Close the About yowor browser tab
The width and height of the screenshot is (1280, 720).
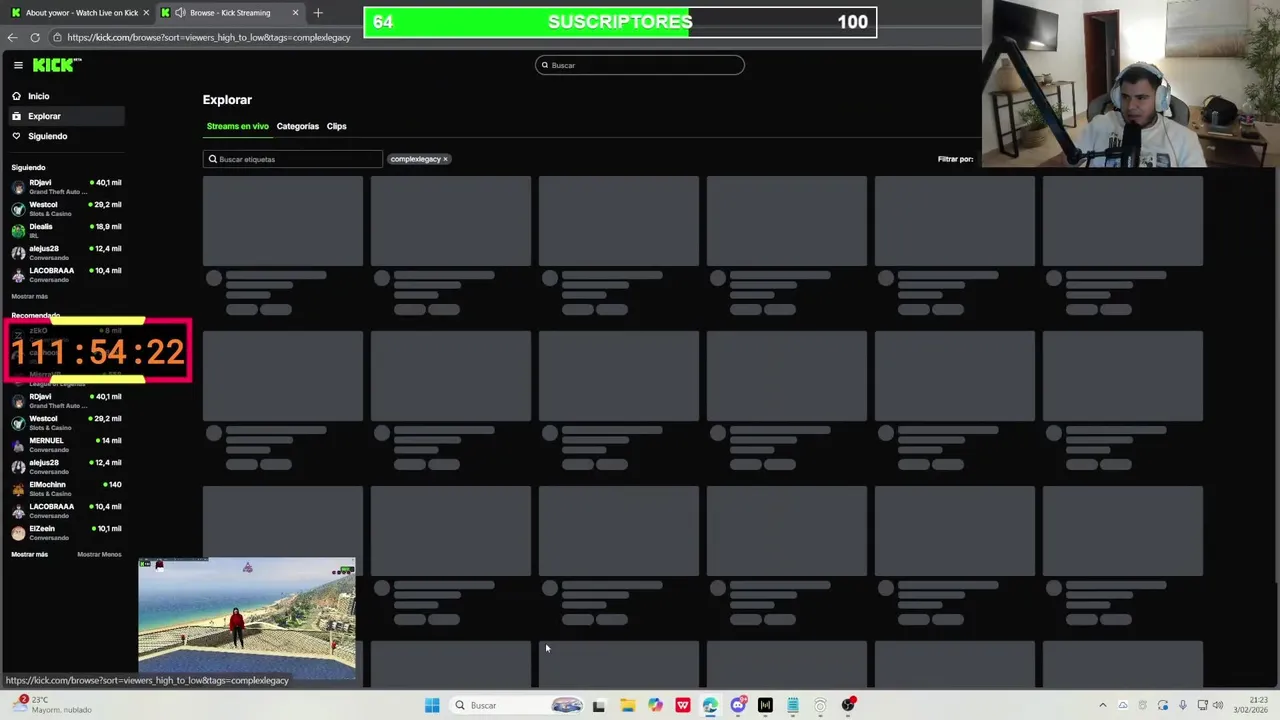point(146,13)
